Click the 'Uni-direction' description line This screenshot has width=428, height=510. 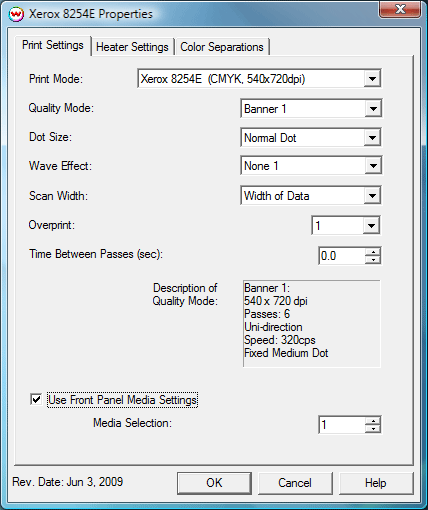pyautogui.click(x=273, y=327)
